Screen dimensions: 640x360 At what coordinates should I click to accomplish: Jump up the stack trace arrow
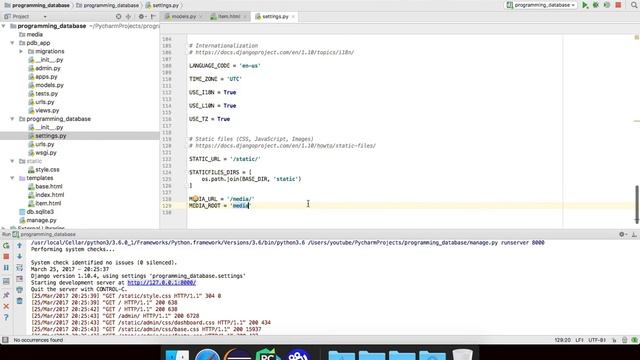point(19,246)
